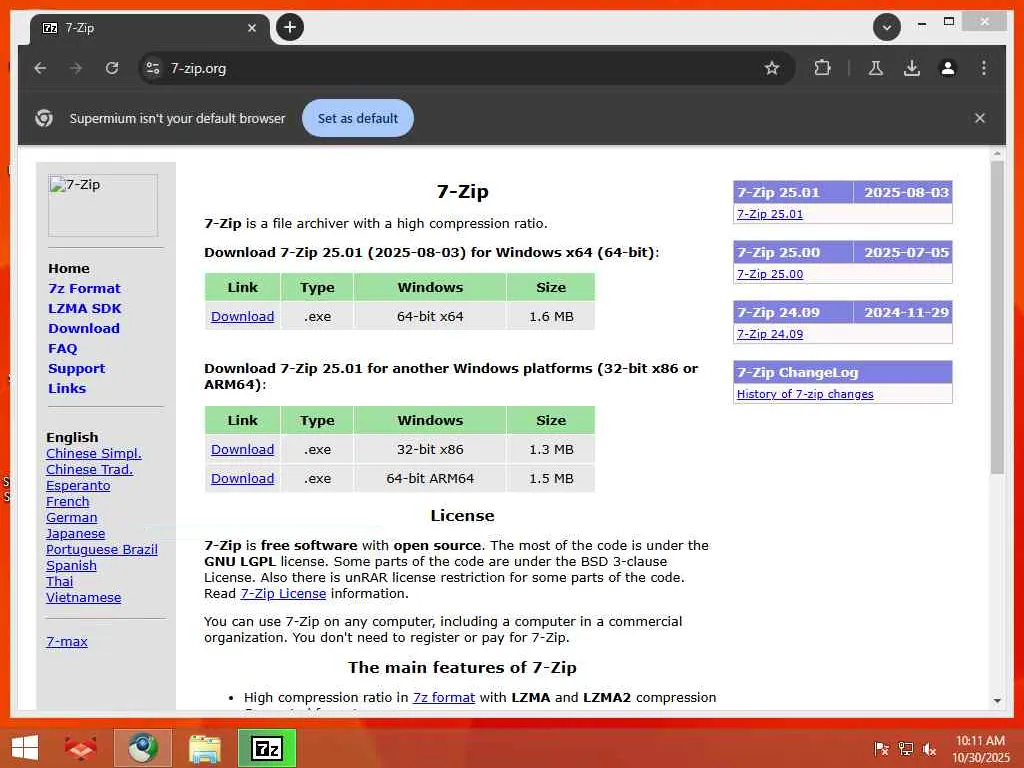The height and width of the screenshot is (768, 1024).
Task: Open the 7z format link
Action: coord(443,697)
